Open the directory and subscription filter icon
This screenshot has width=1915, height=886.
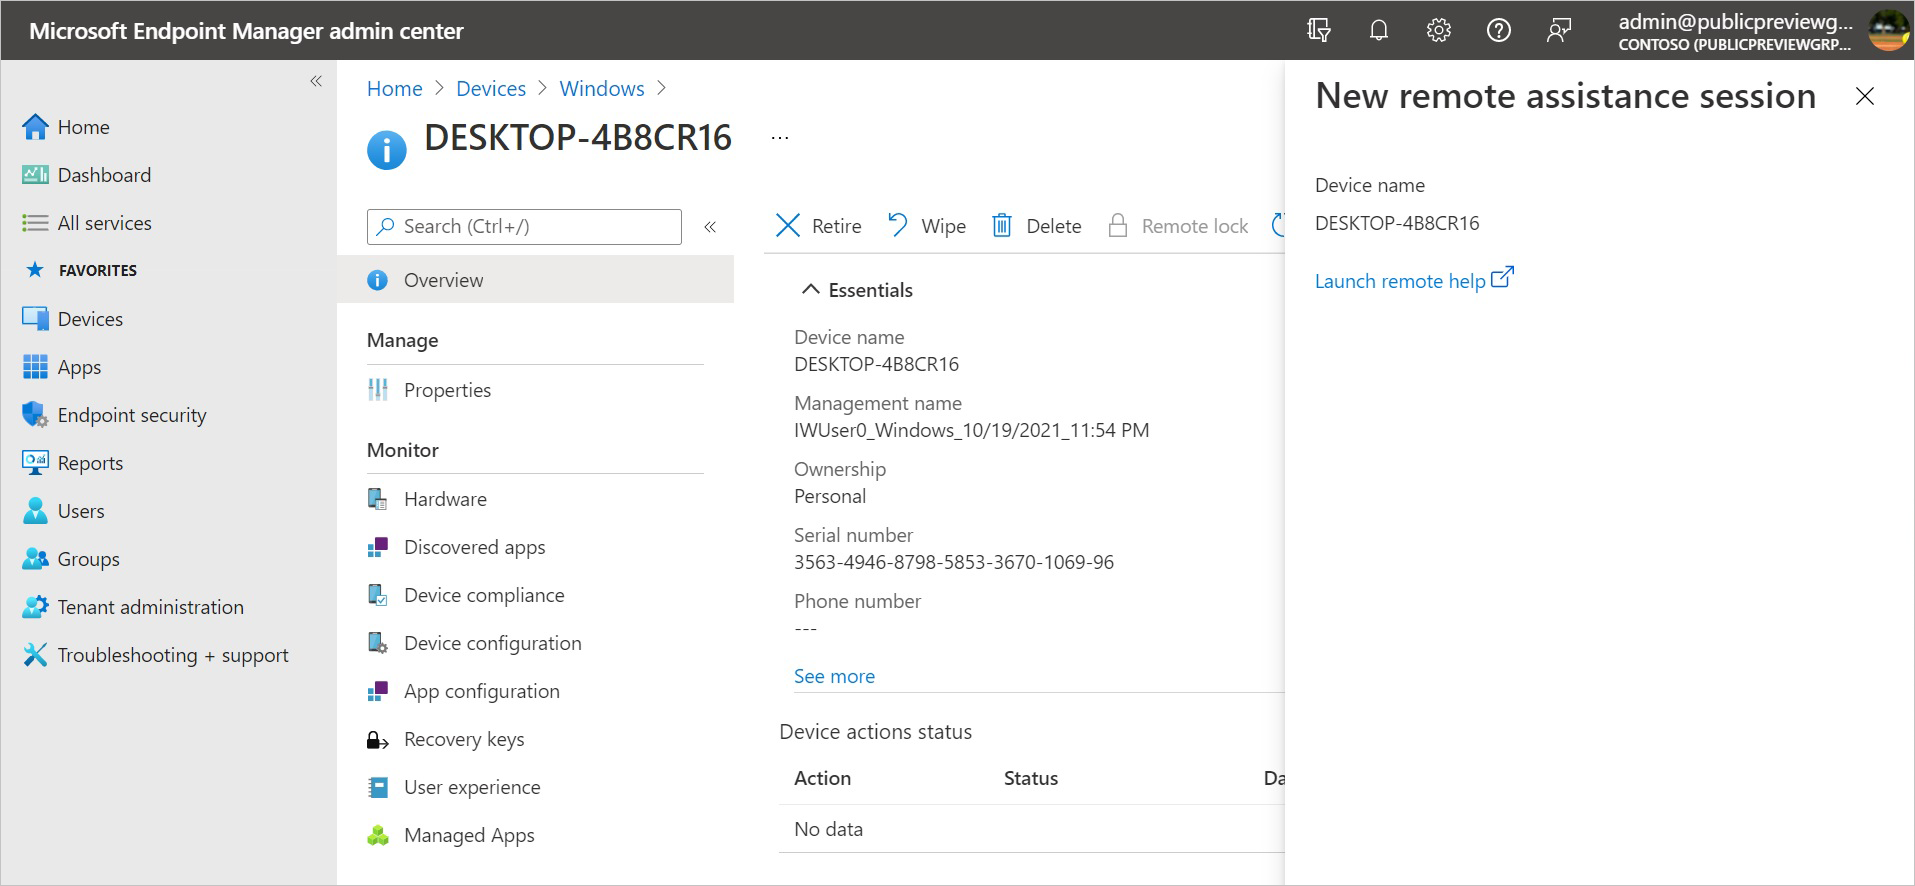pos(1319,31)
